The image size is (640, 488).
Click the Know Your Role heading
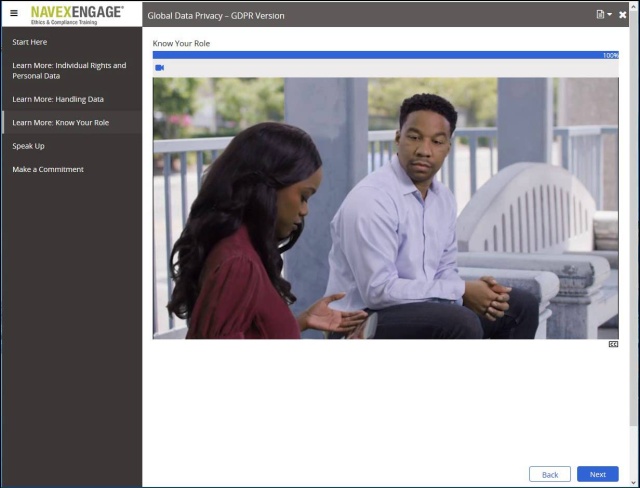coord(181,43)
